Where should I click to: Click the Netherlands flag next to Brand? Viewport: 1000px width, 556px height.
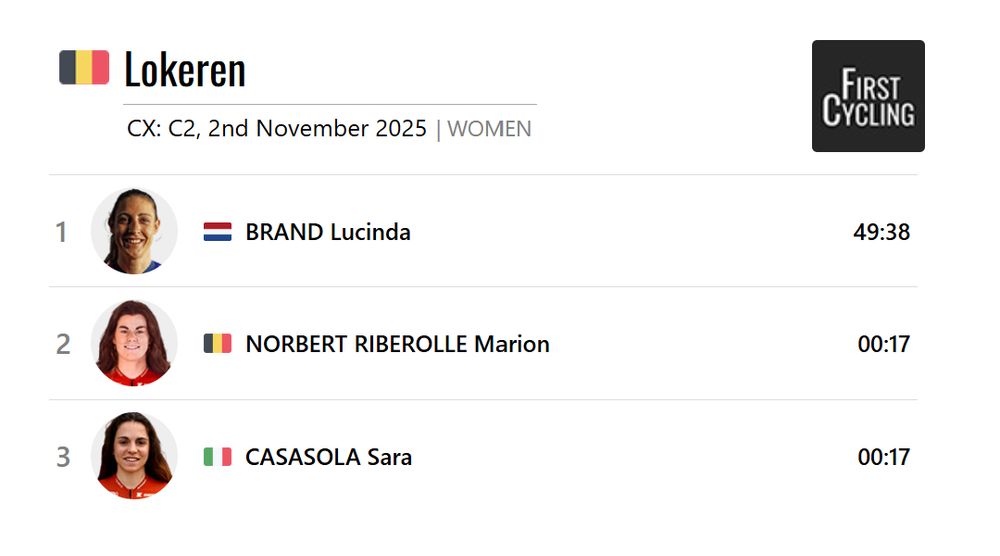tap(217, 232)
